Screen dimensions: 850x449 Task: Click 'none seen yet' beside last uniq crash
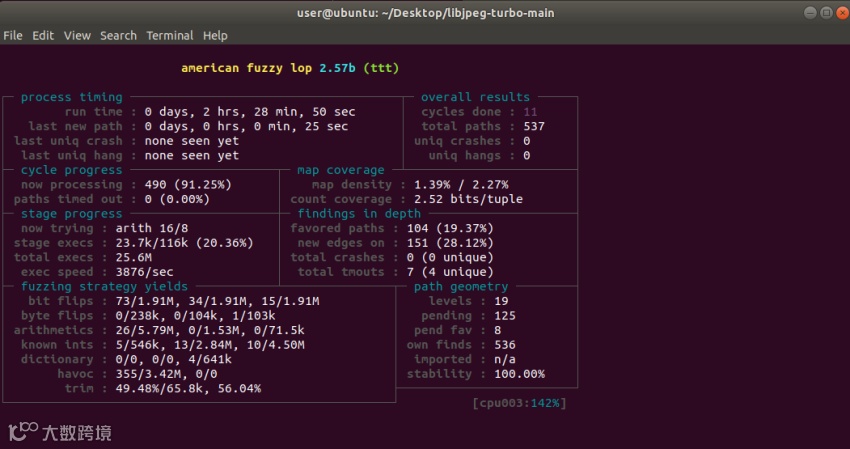click(x=191, y=141)
